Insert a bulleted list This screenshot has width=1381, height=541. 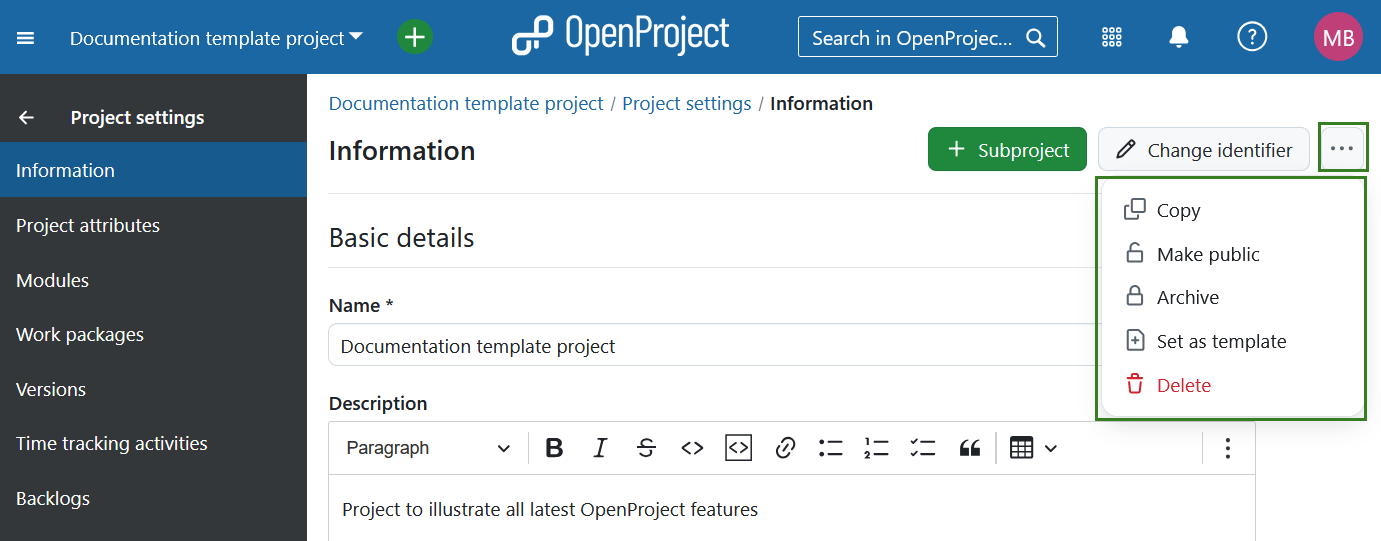[x=831, y=448]
